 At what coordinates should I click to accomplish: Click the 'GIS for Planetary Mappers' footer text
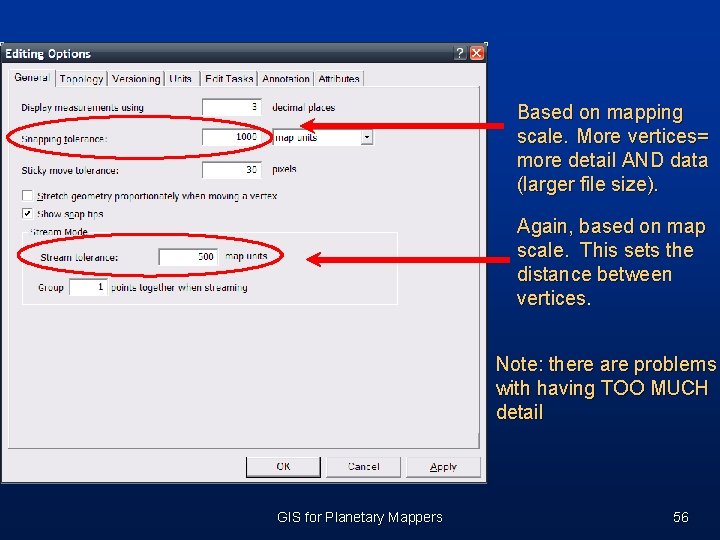tap(360, 517)
